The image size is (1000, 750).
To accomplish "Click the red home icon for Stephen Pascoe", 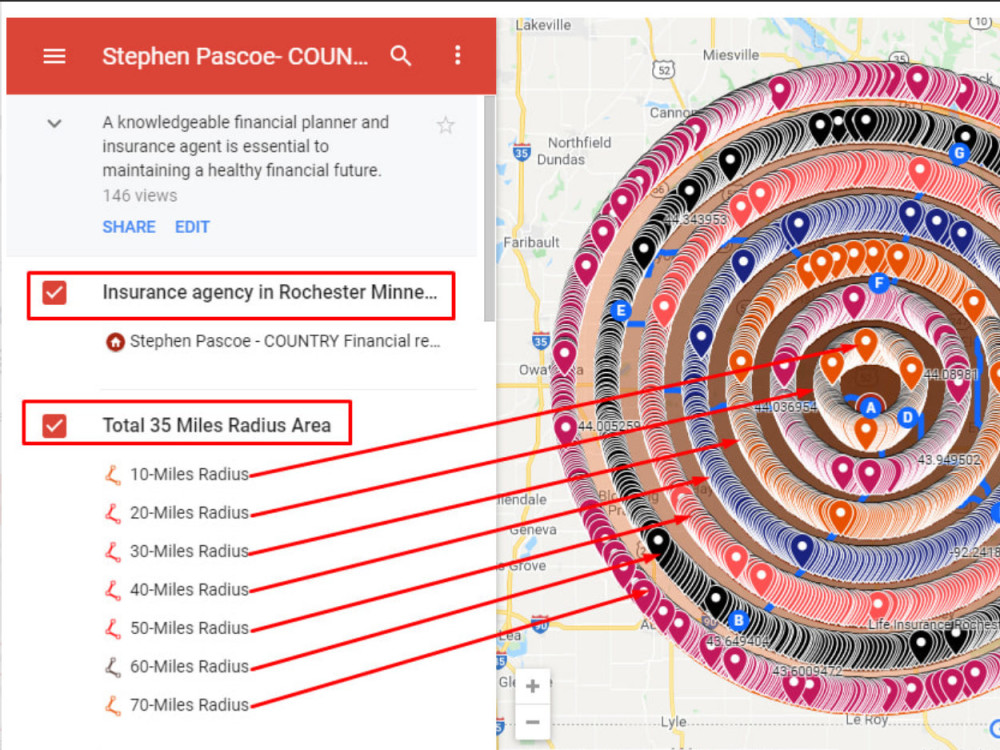I will pyautogui.click(x=115, y=342).
